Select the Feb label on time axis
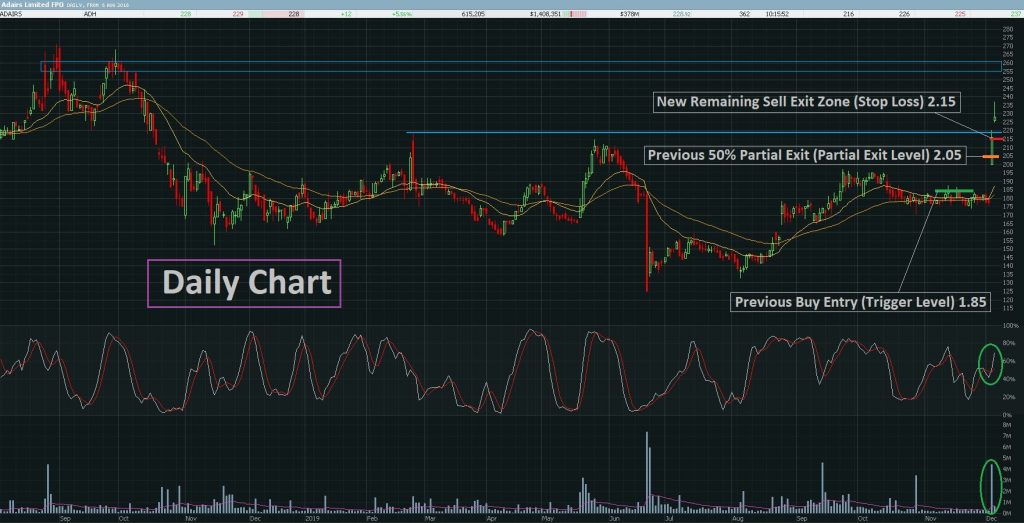Screen dimensions: 1024x523 372,518
